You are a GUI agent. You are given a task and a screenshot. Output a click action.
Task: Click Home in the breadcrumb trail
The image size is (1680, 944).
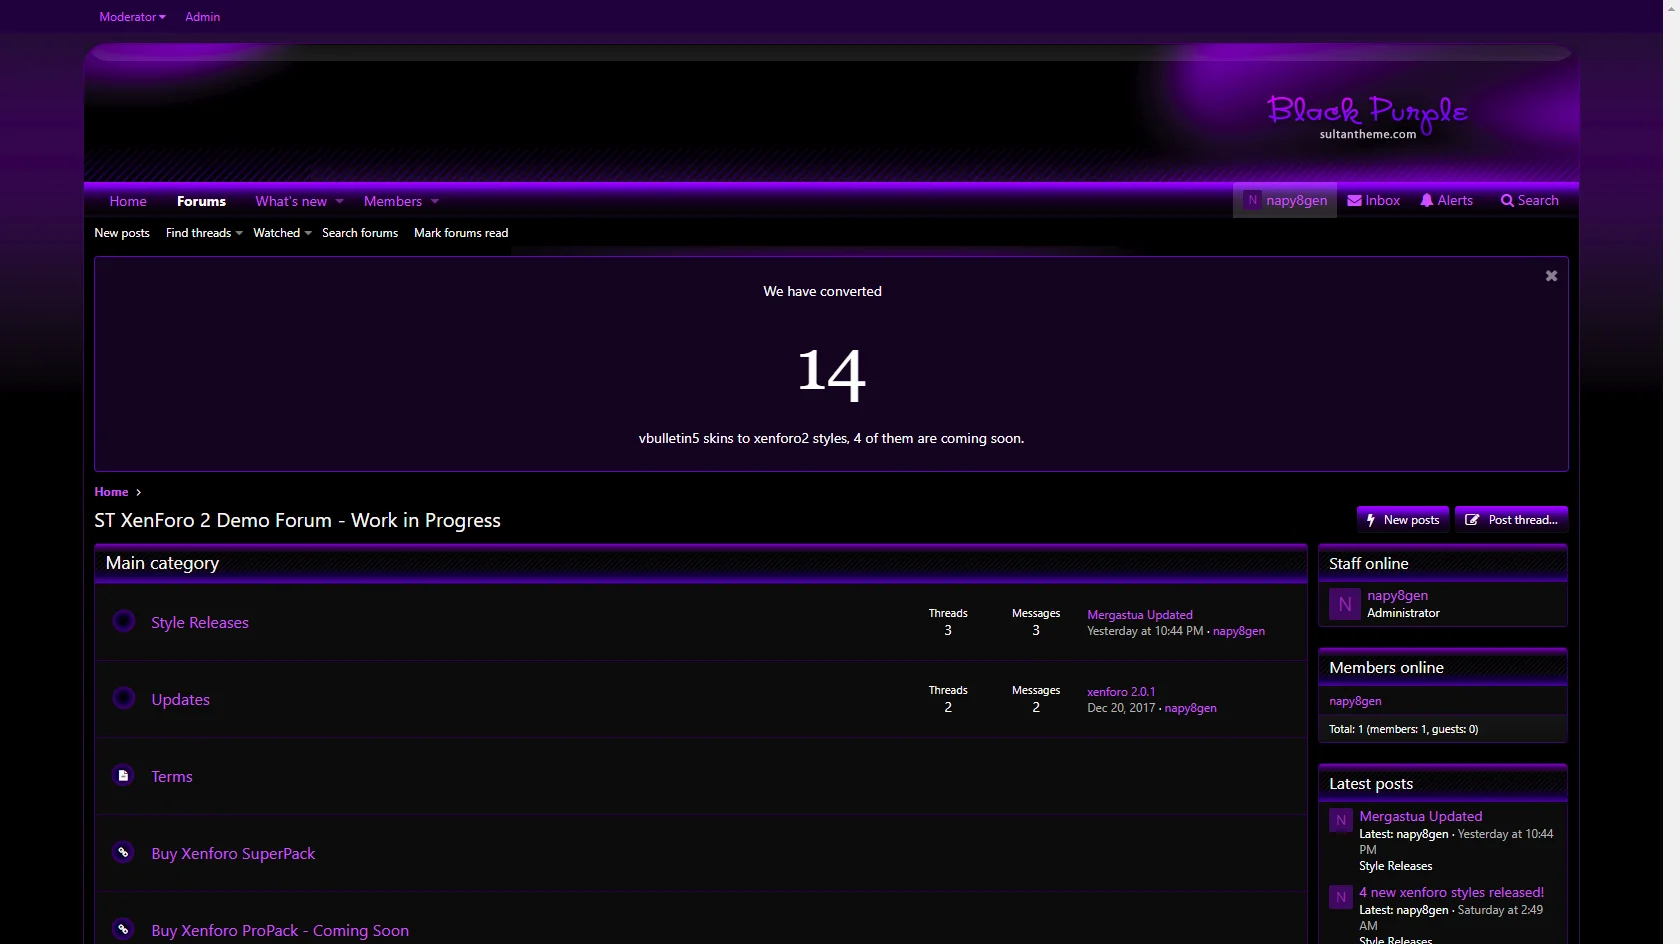coord(110,491)
